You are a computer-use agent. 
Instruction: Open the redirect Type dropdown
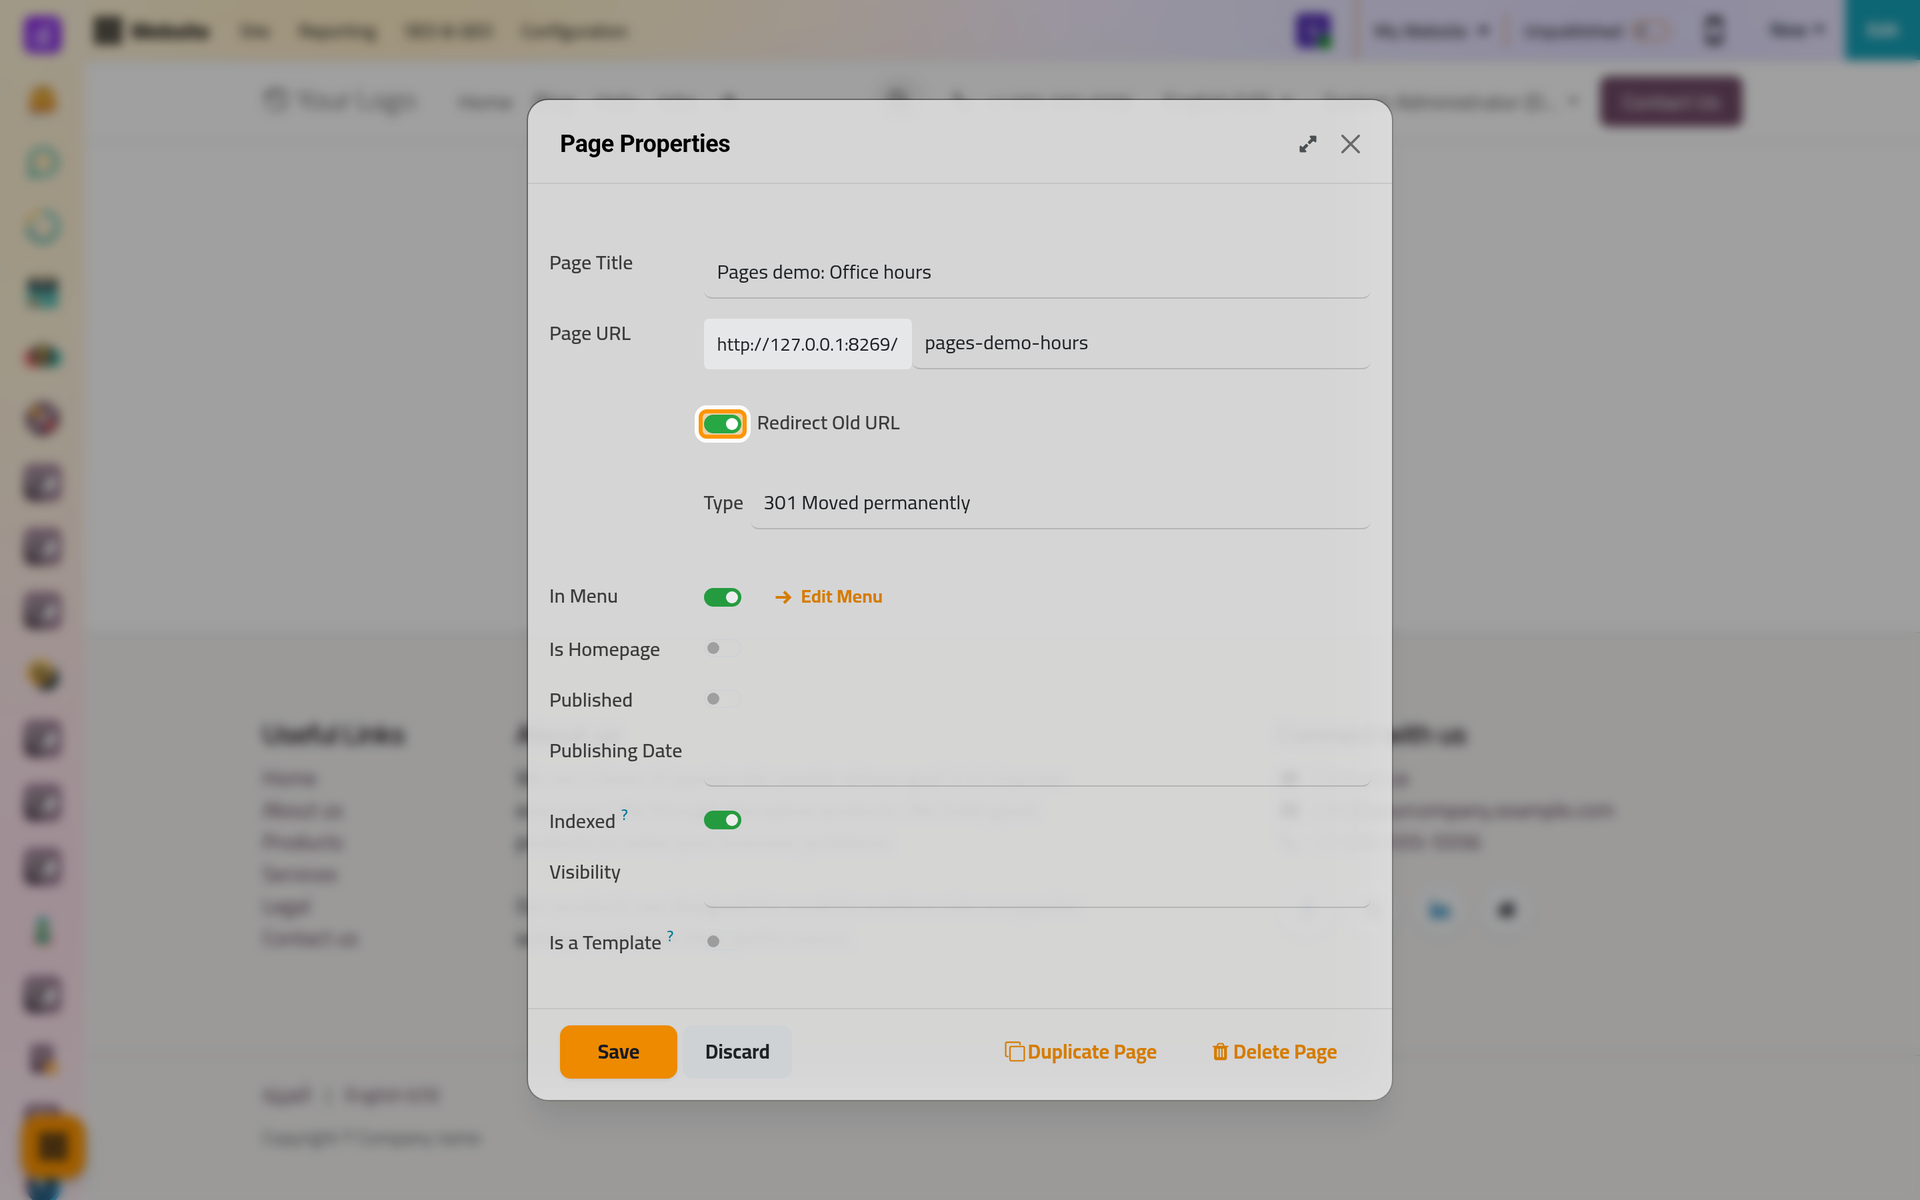(1060, 503)
